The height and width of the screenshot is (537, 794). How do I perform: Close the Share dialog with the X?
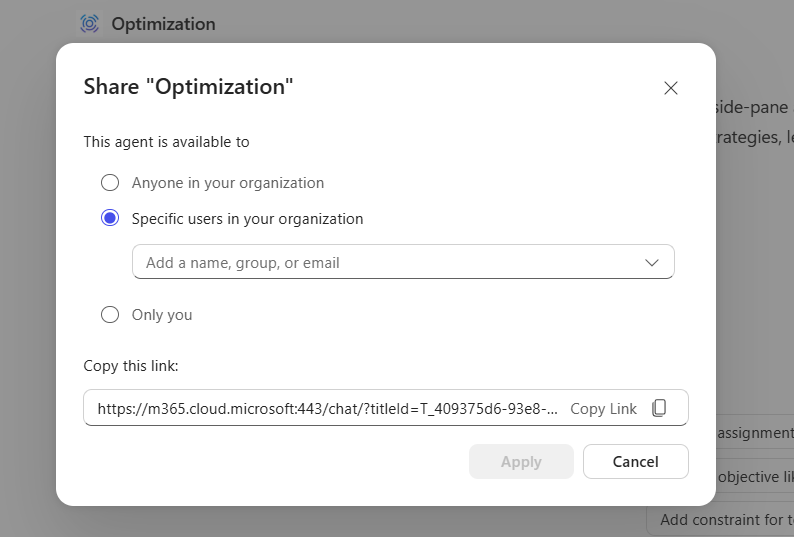(x=671, y=88)
